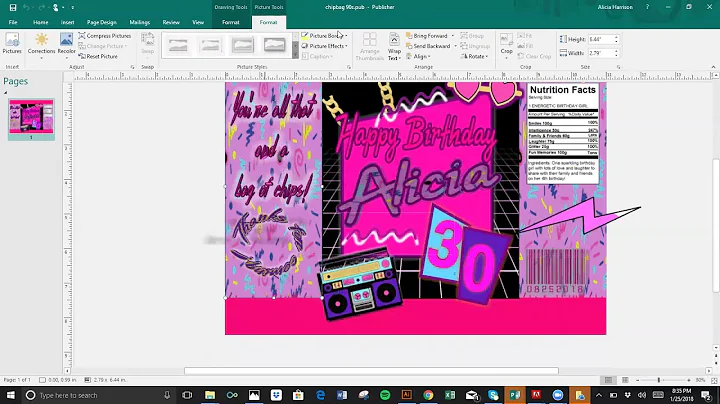
Task: Increase Height with the up stepper
Action: pyautogui.click(x=616, y=37)
